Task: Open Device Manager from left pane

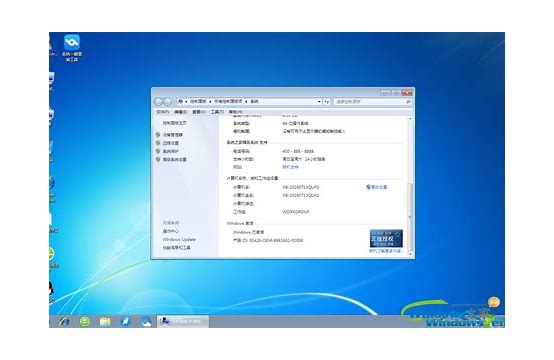Action: point(172,135)
